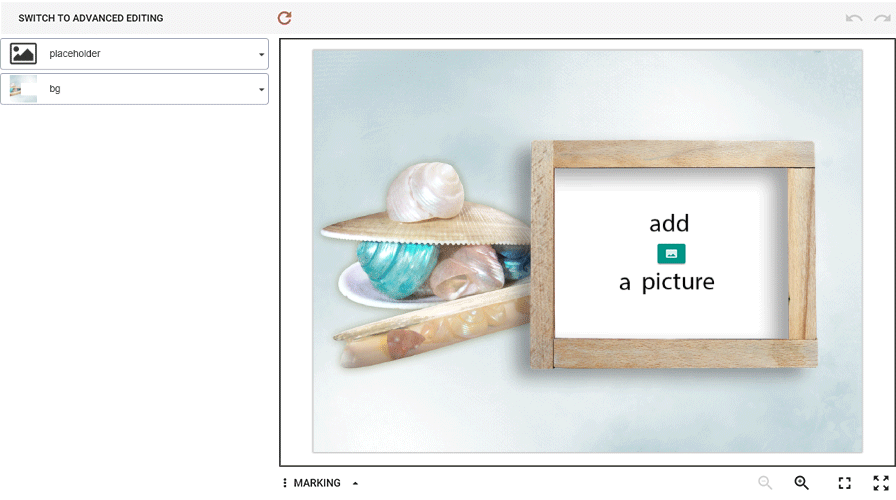Click the bg layer thumbnail
The width and height of the screenshot is (896, 500).
[x=23, y=89]
